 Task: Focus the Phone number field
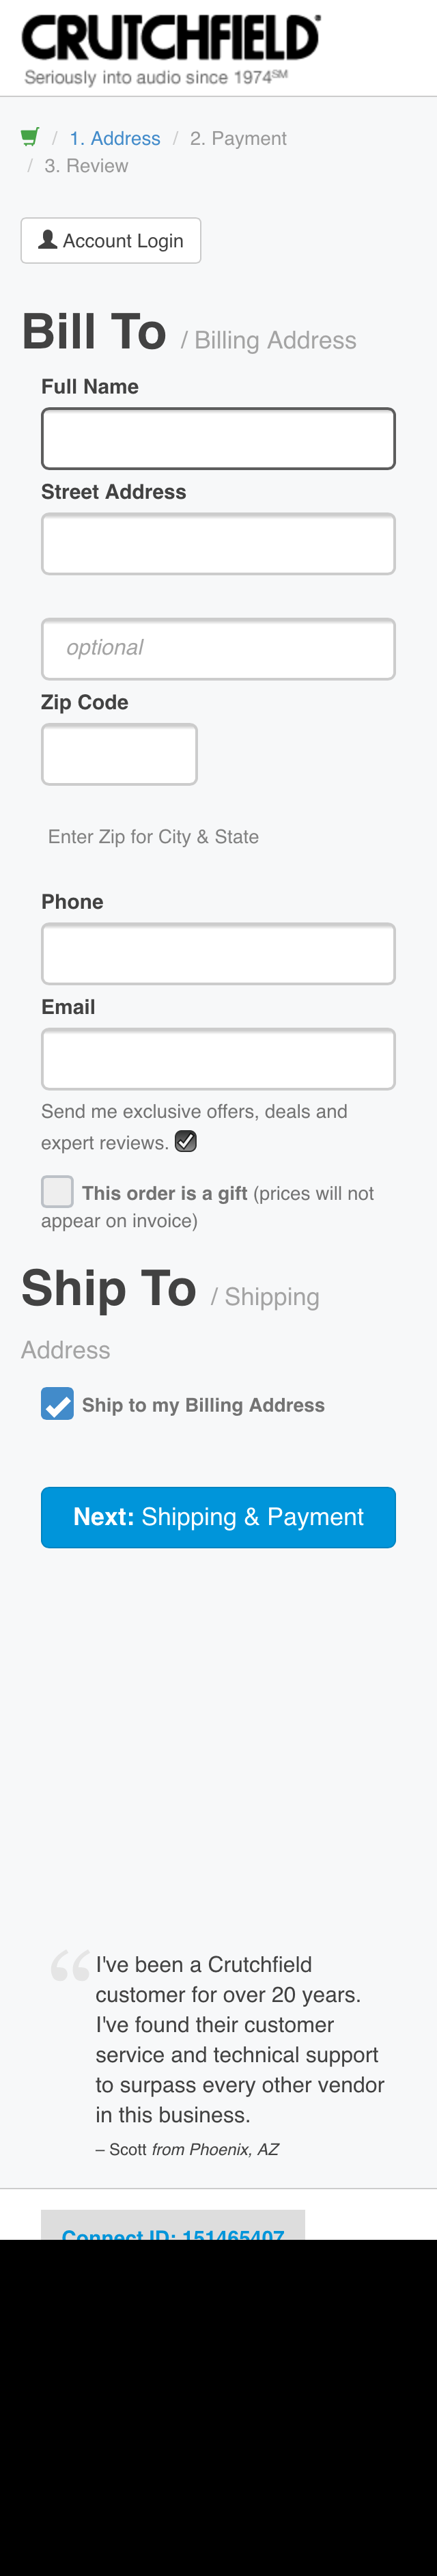(x=218, y=953)
